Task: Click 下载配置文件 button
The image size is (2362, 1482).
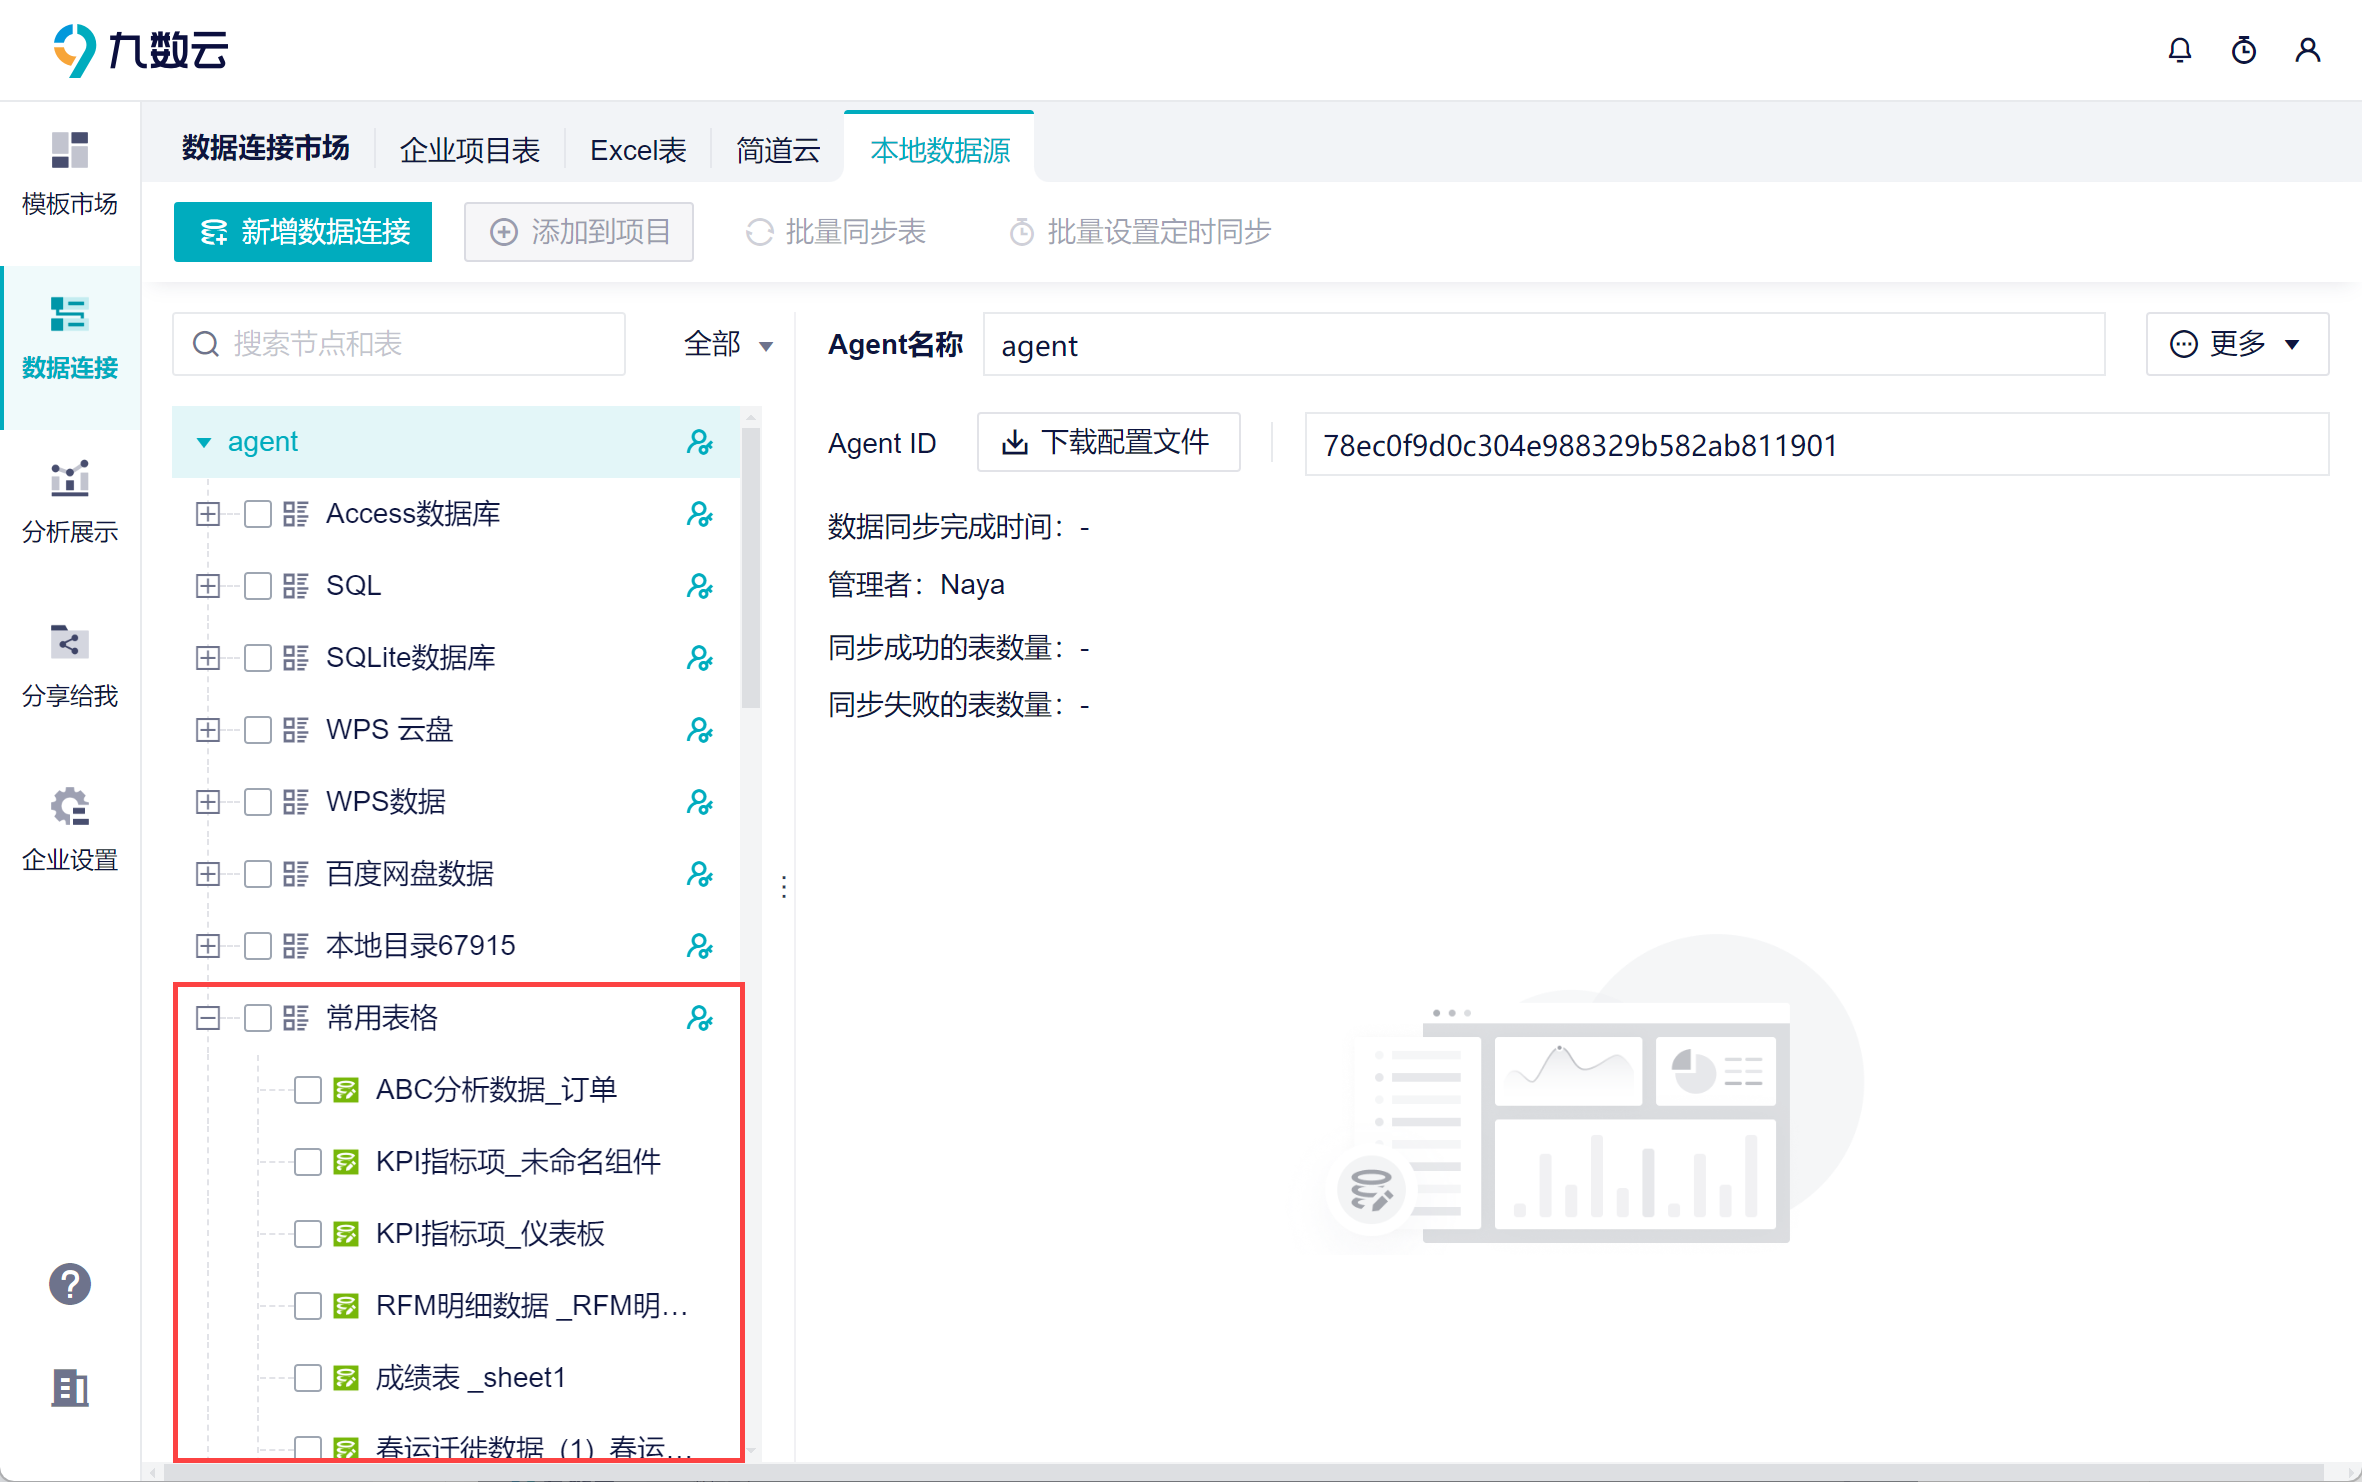Action: click(1108, 442)
